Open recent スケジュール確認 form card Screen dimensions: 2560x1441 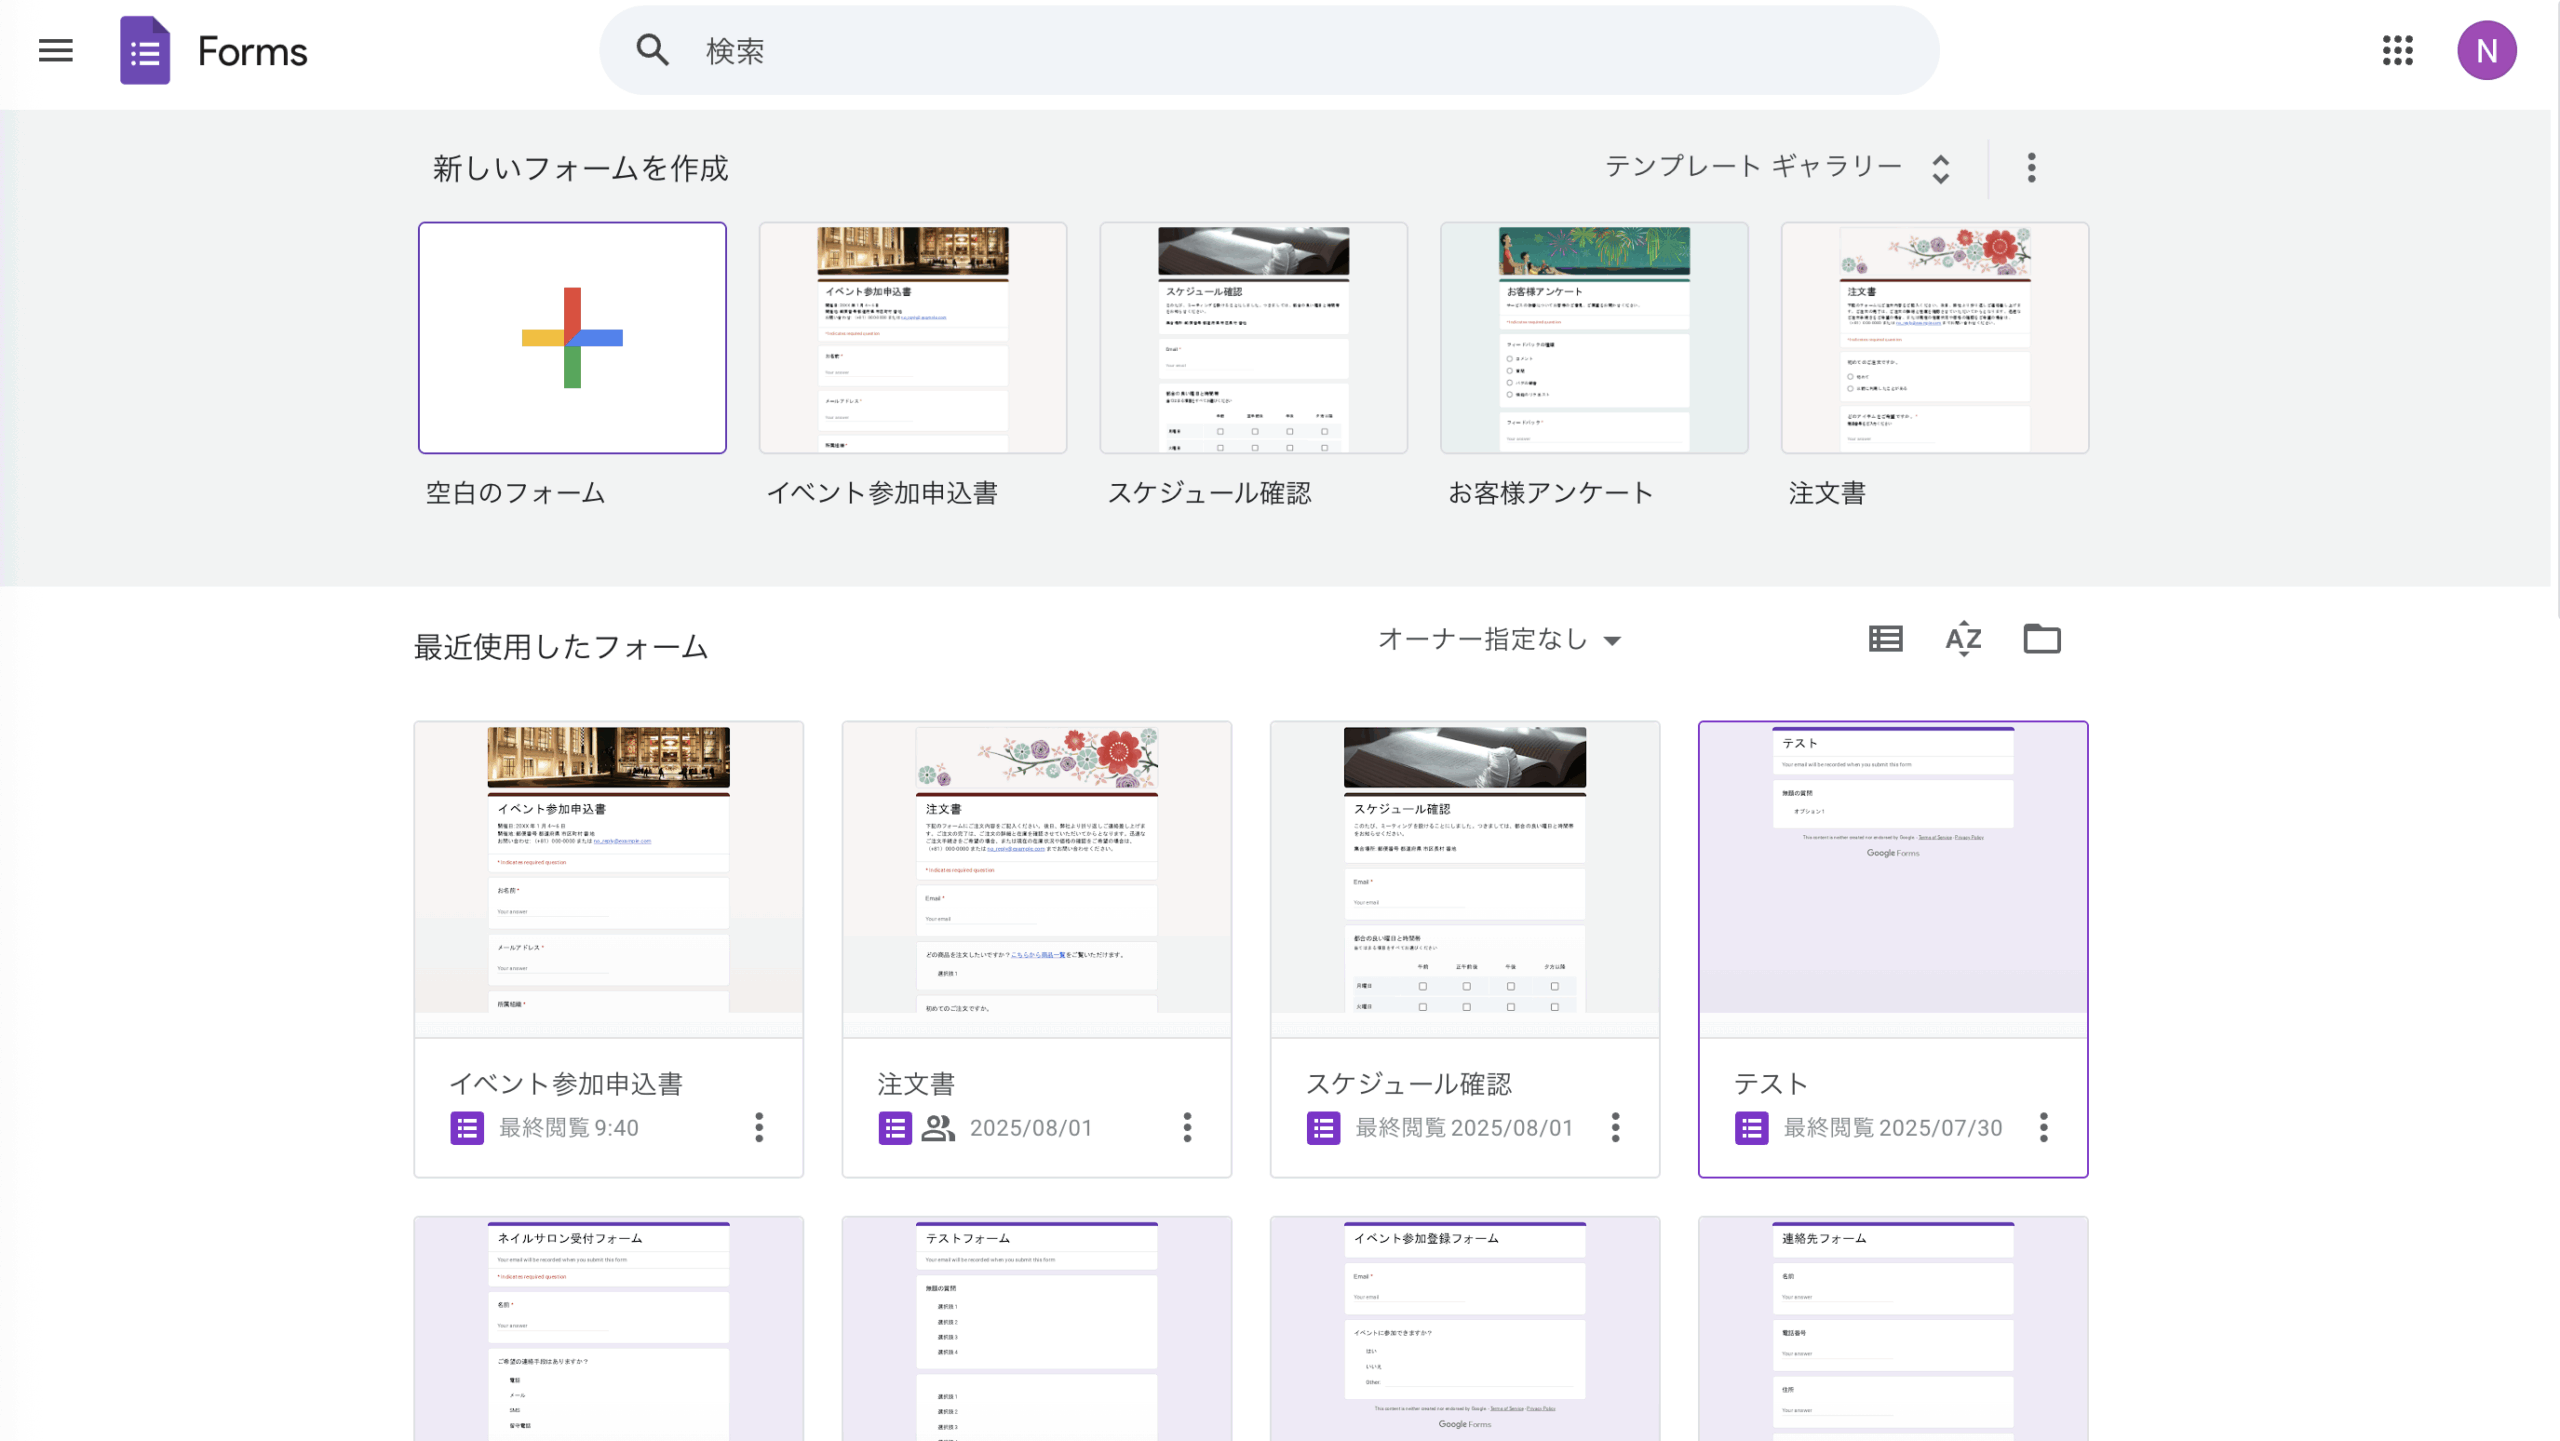coord(1465,949)
